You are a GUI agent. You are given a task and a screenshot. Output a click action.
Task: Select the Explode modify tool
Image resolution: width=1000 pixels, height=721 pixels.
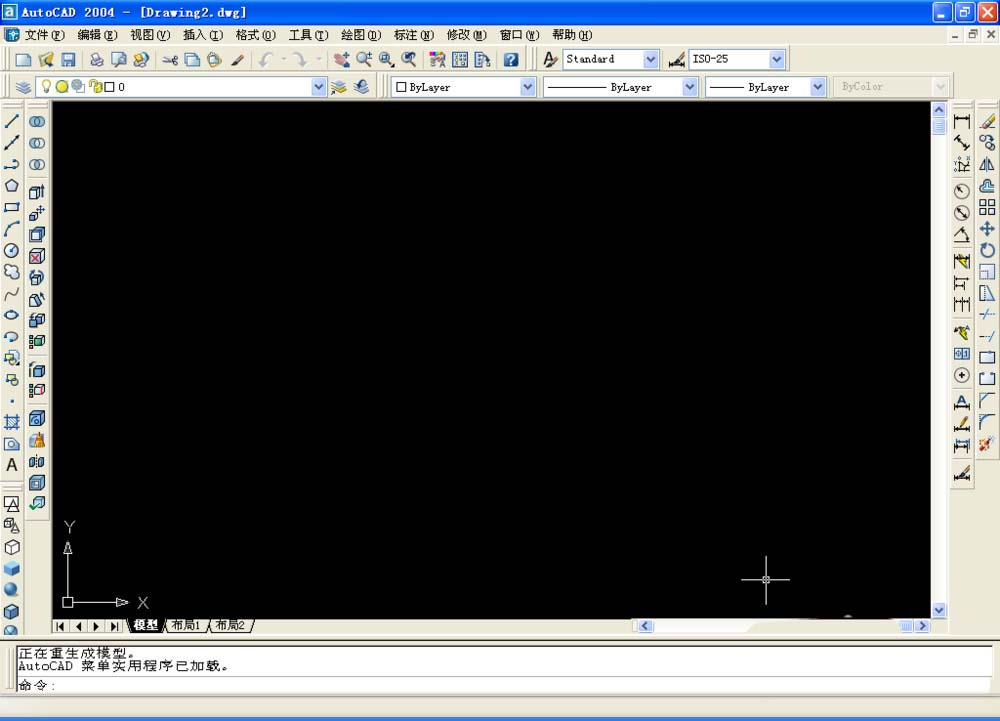987,444
